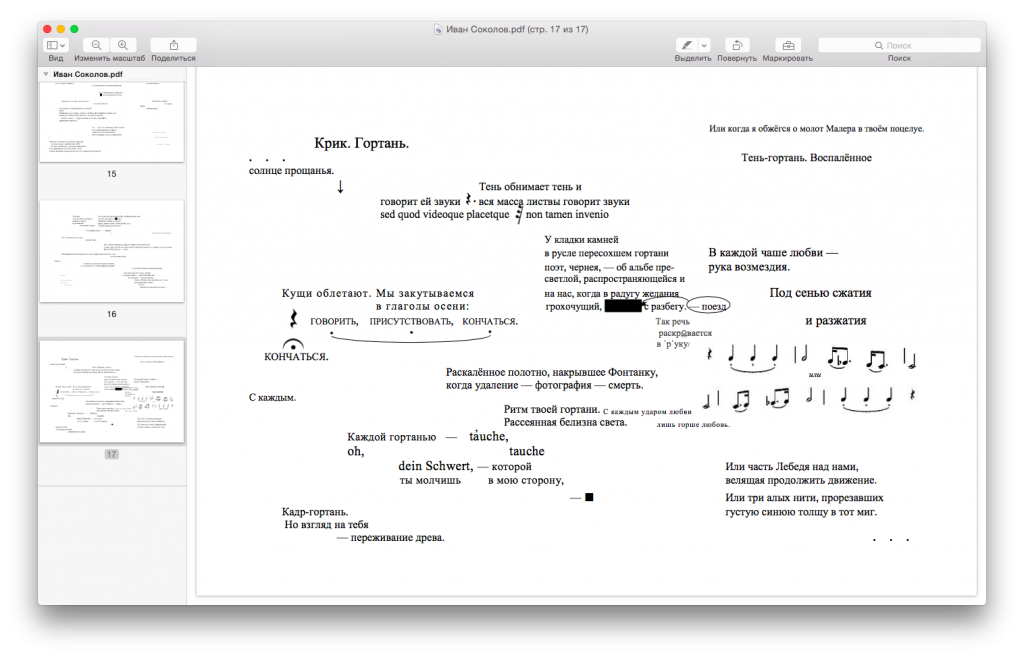The width and height of the screenshot is (1024, 659).
Task: Select page 16 thumbnail in sidebar
Action: click(111, 251)
